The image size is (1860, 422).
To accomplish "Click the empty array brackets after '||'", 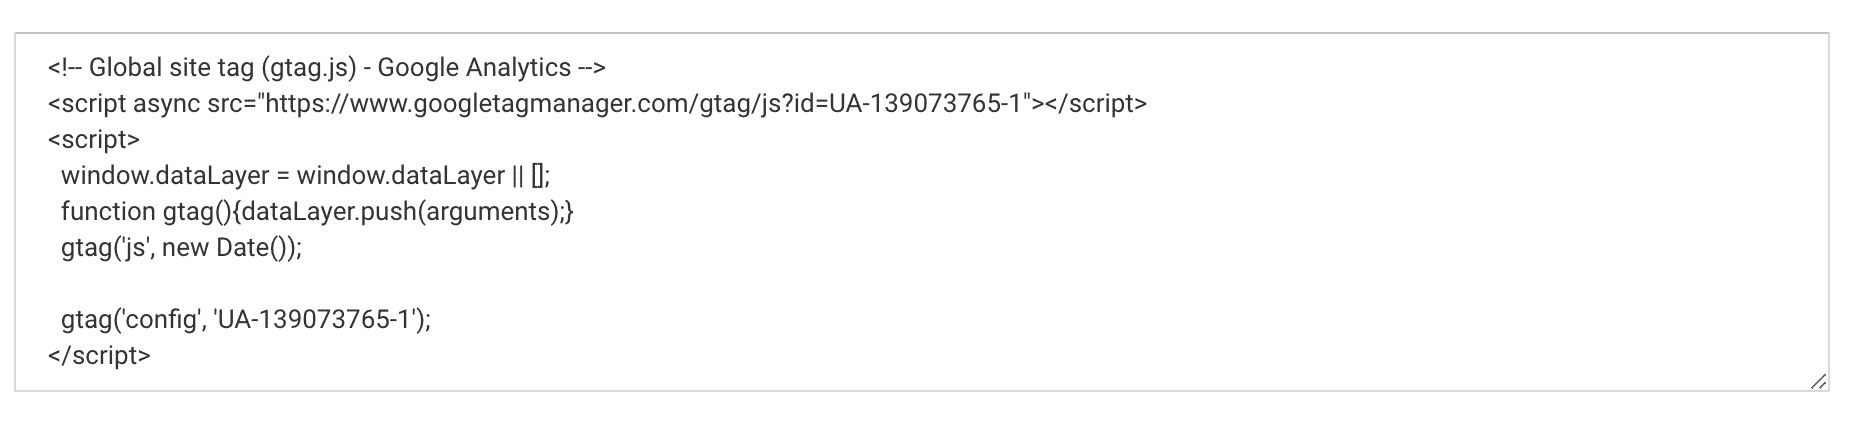I will click(538, 176).
